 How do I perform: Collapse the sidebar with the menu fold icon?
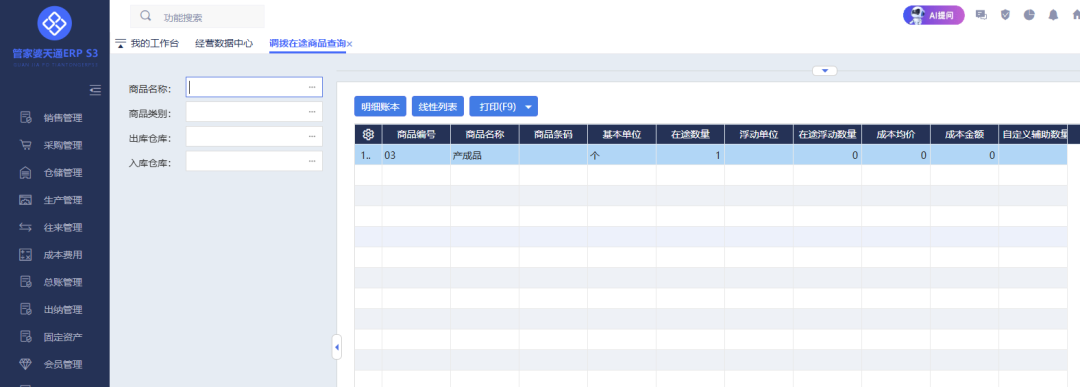pyautogui.click(x=95, y=90)
